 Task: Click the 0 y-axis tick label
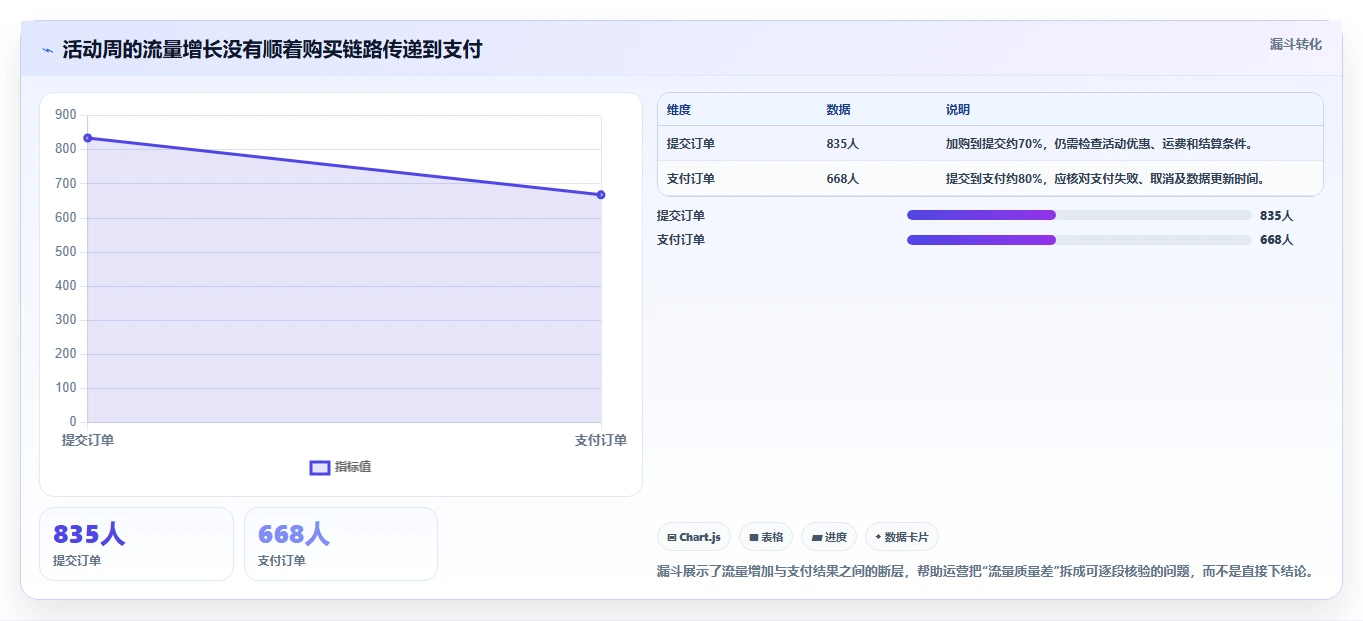(73, 421)
